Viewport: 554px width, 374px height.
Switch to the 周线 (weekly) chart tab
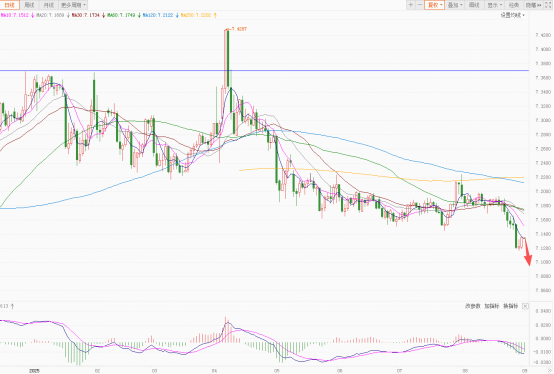29,5
